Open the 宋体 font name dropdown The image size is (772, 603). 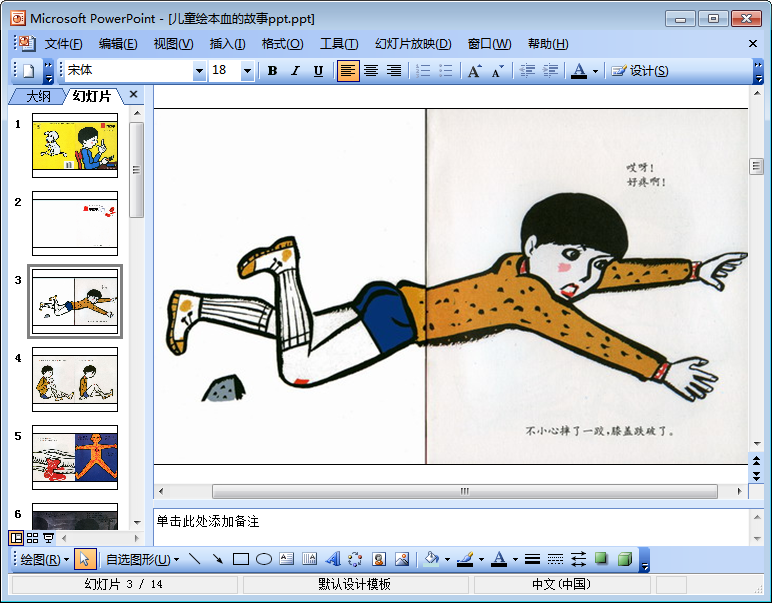coord(199,71)
